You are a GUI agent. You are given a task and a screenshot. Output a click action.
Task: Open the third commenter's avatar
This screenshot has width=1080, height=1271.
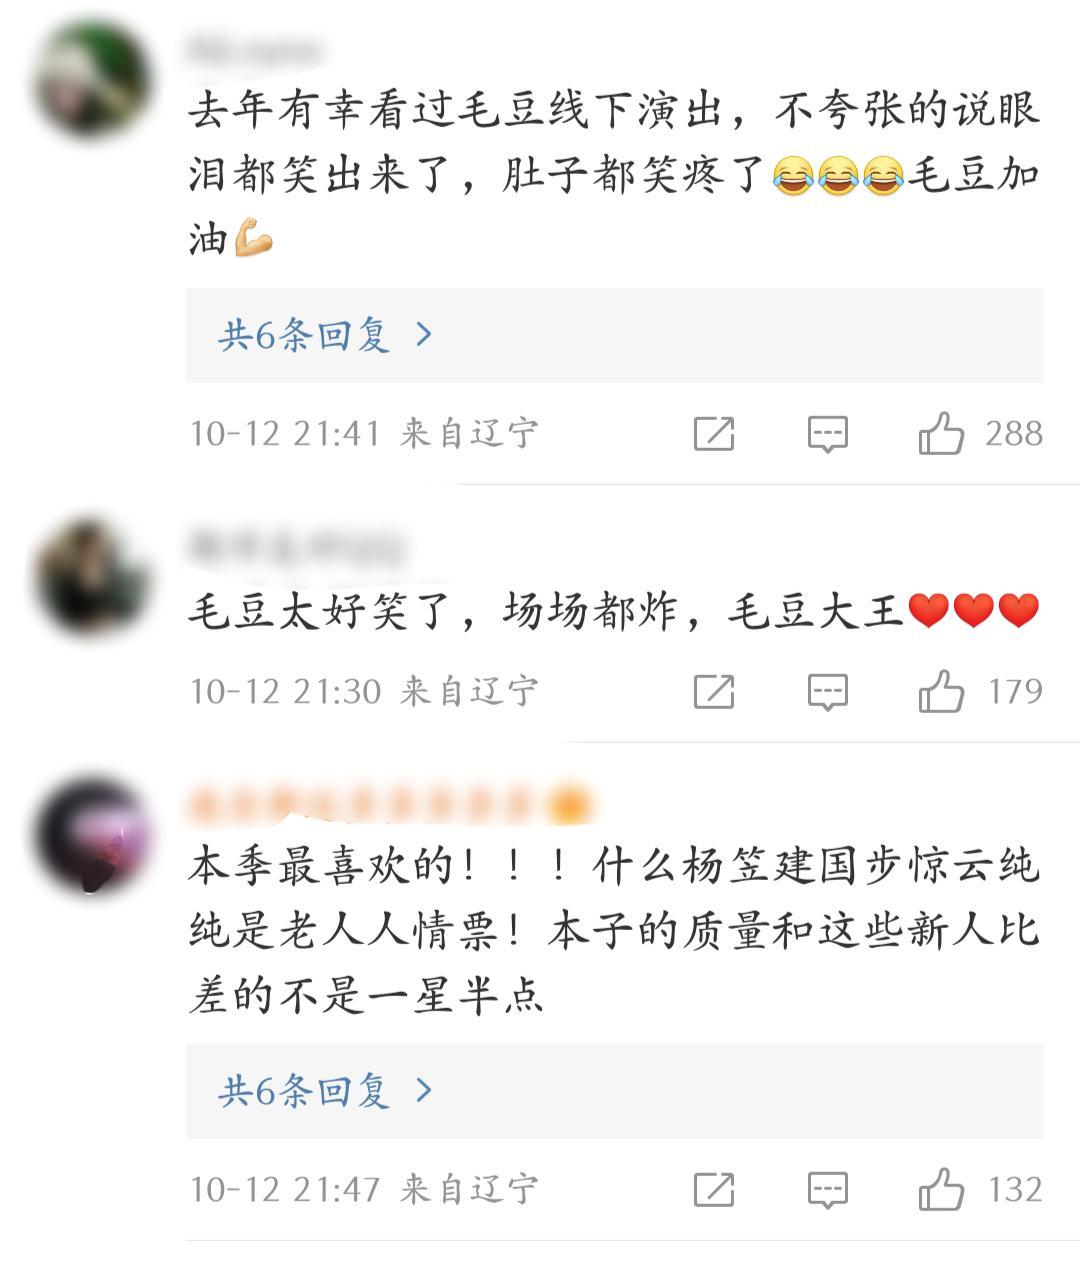pos(93,835)
